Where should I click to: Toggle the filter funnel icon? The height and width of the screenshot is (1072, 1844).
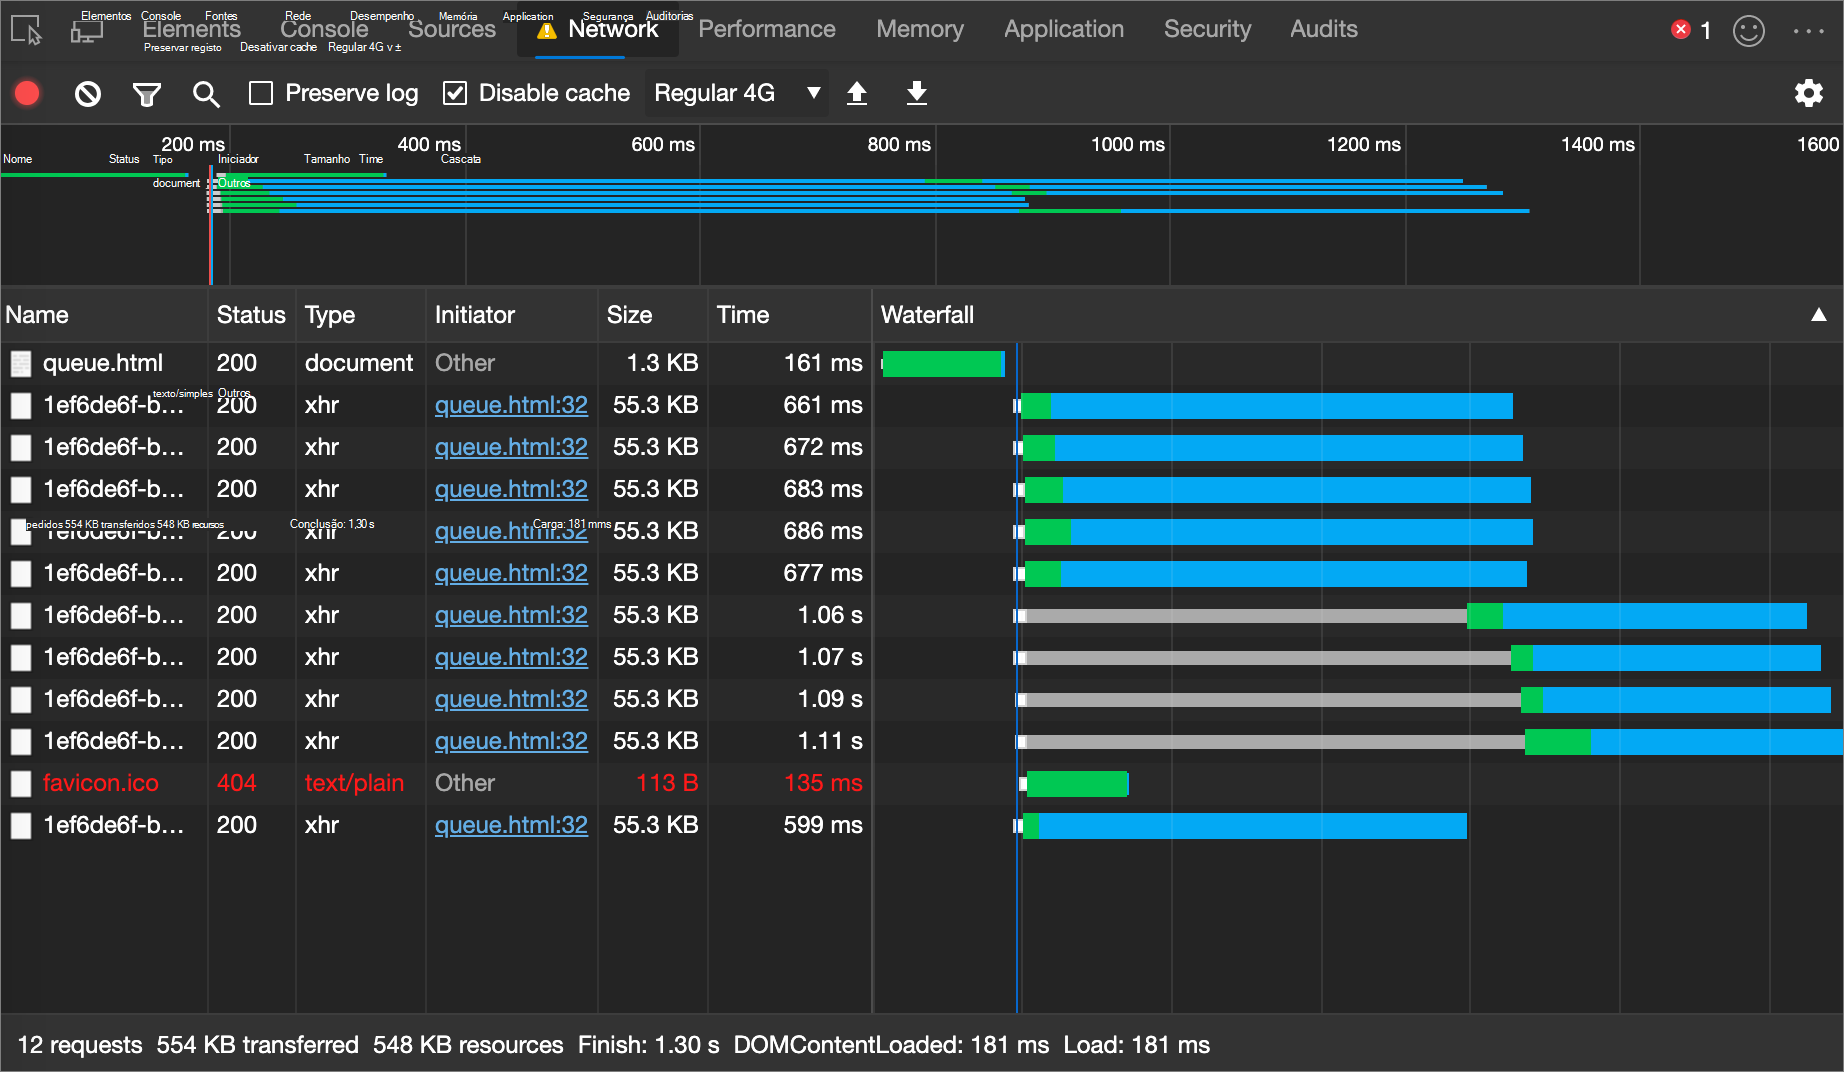coord(147,94)
